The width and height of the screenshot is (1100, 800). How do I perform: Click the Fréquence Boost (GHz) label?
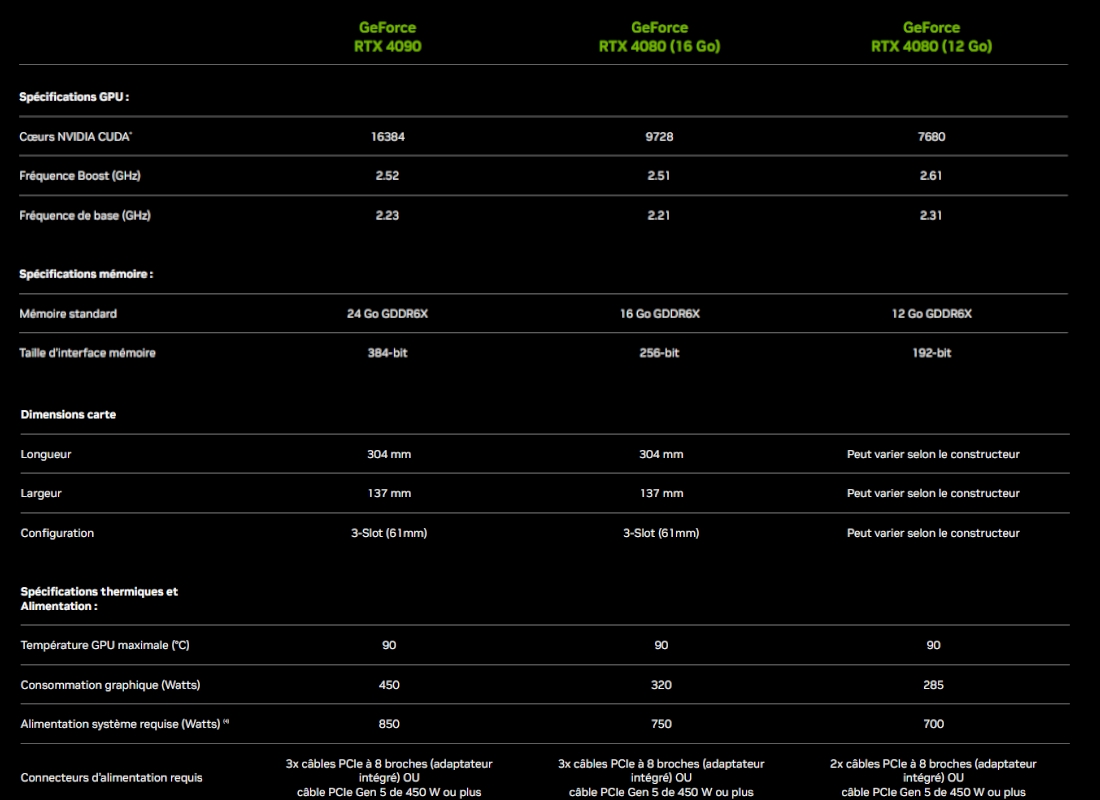pos(79,176)
